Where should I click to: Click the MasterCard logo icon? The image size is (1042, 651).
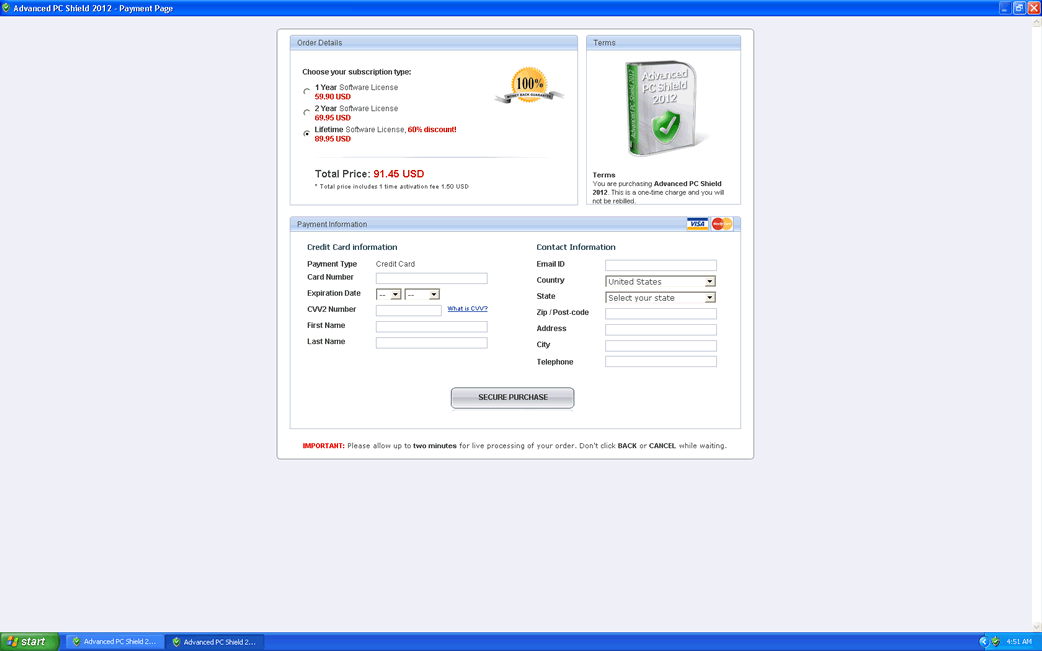tap(722, 224)
